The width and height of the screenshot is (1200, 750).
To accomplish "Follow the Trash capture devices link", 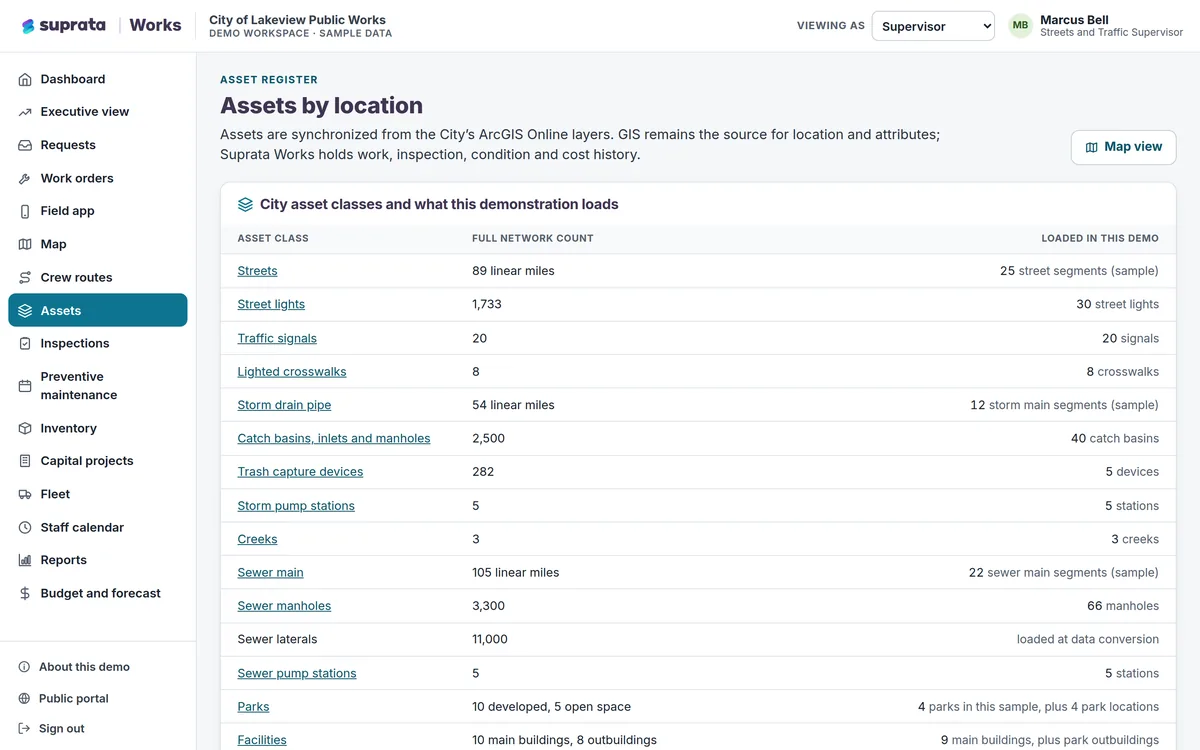I will [300, 472].
